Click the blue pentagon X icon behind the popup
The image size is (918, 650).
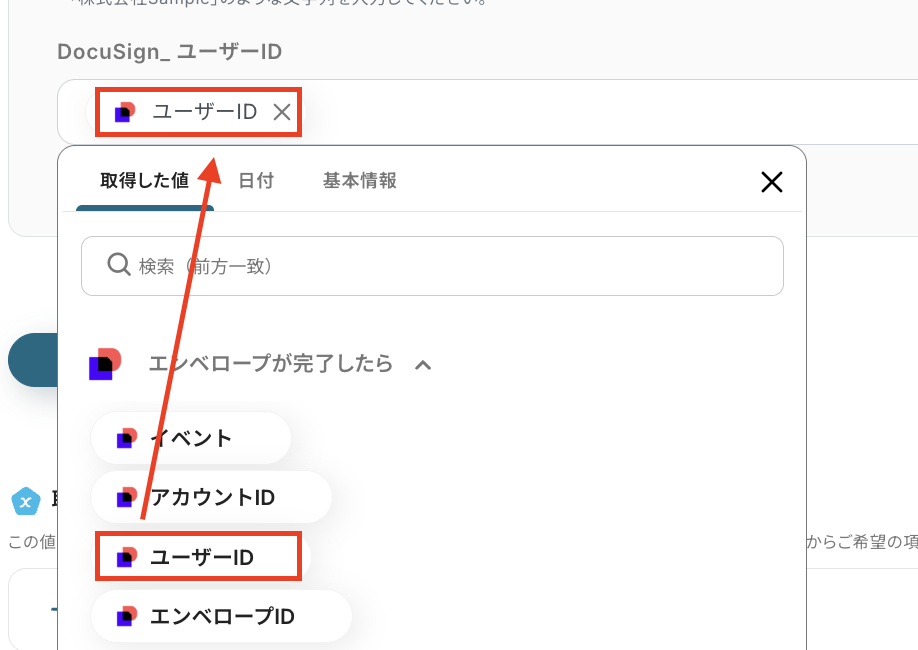pos(26,501)
